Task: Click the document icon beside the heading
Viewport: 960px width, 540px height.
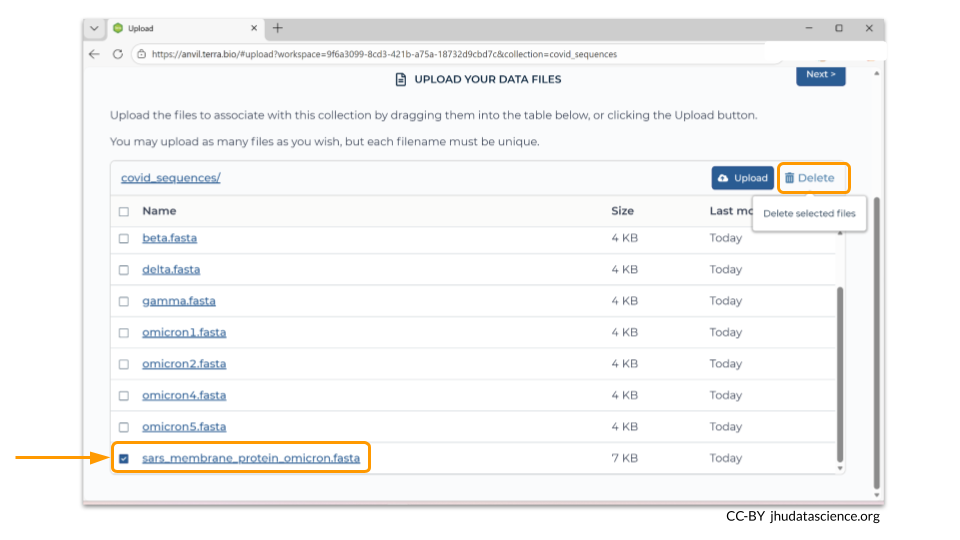Action: pyautogui.click(x=400, y=80)
